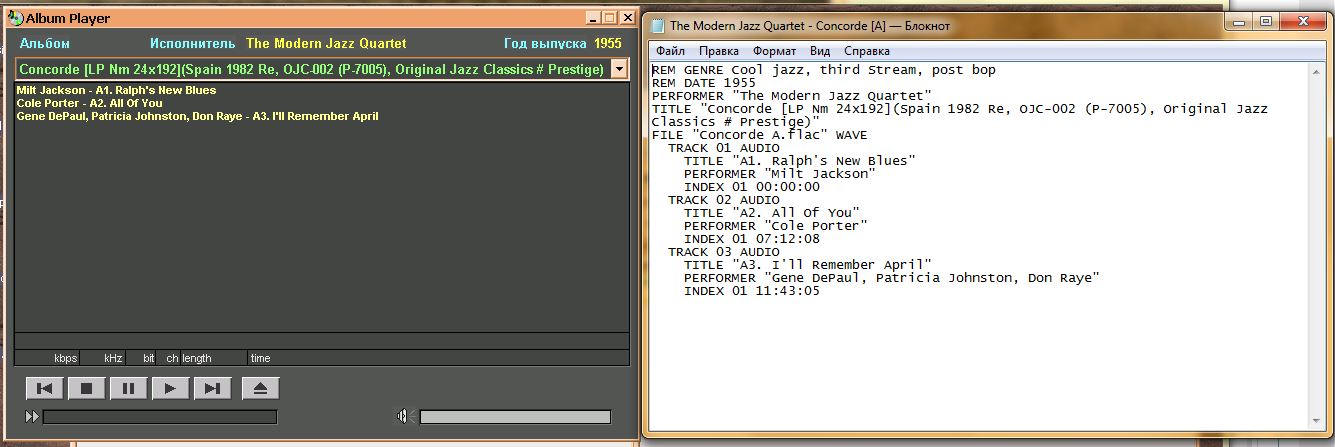Select track A3. I'll Remember April

(197, 116)
